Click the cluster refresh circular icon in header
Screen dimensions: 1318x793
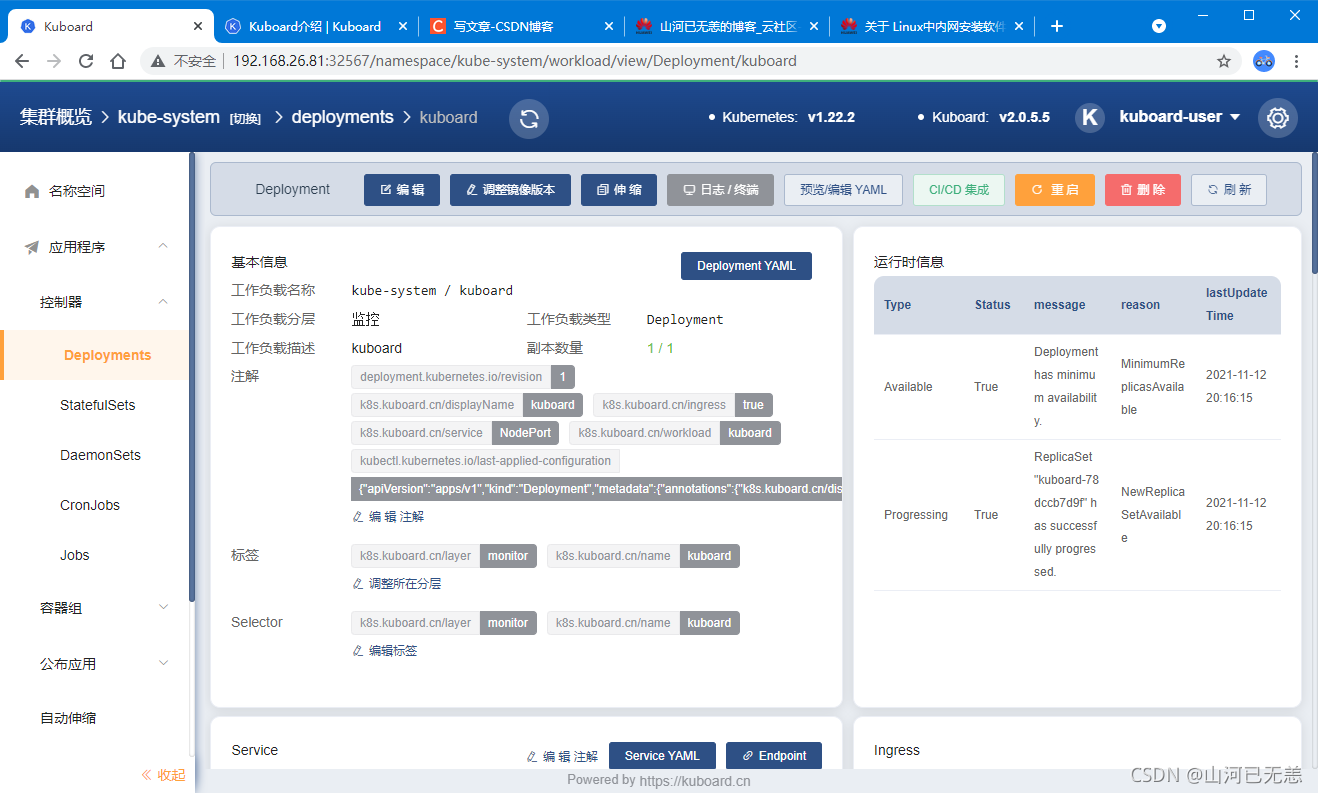coord(529,119)
